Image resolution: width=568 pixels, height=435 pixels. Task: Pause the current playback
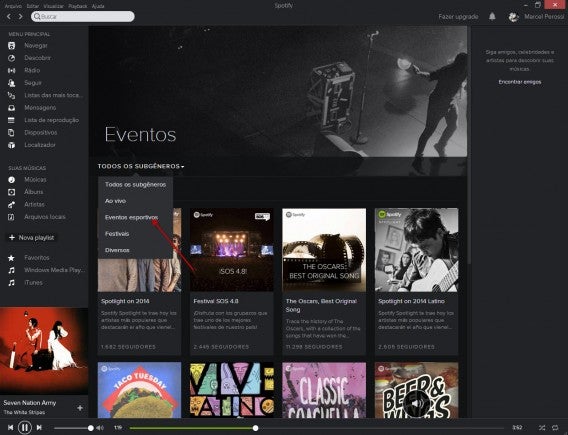[x=25, y=428]
